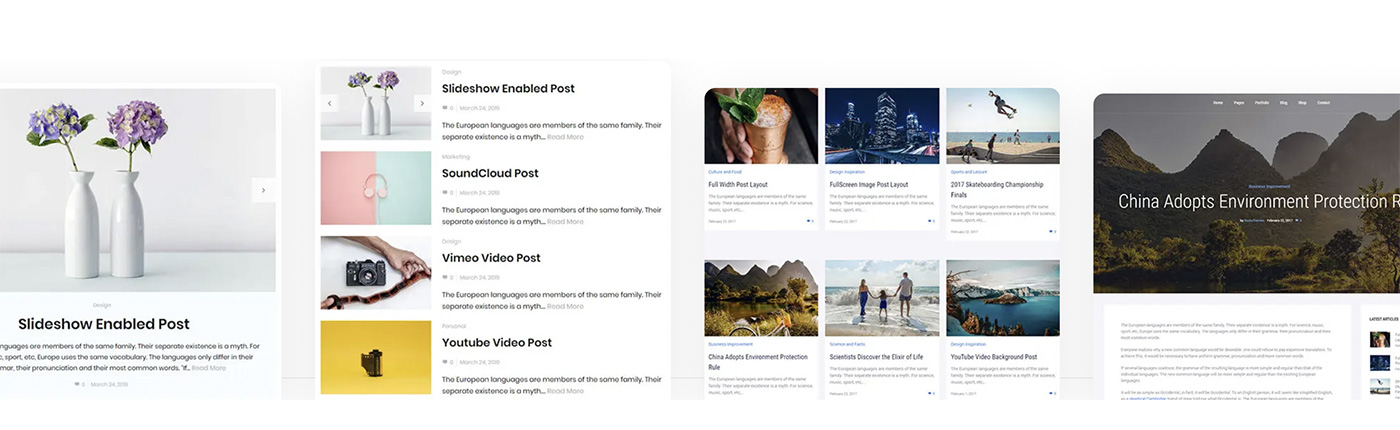Click comment icon under Youtube Video Post title

coord(445,362)
